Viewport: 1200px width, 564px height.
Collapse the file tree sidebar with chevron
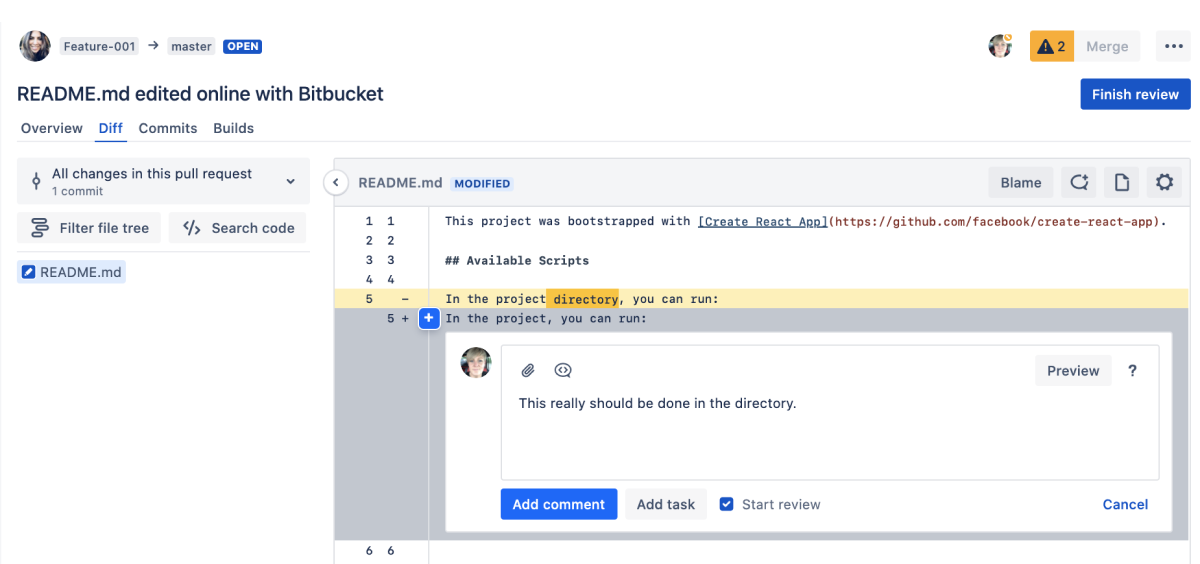click(336, 183)
